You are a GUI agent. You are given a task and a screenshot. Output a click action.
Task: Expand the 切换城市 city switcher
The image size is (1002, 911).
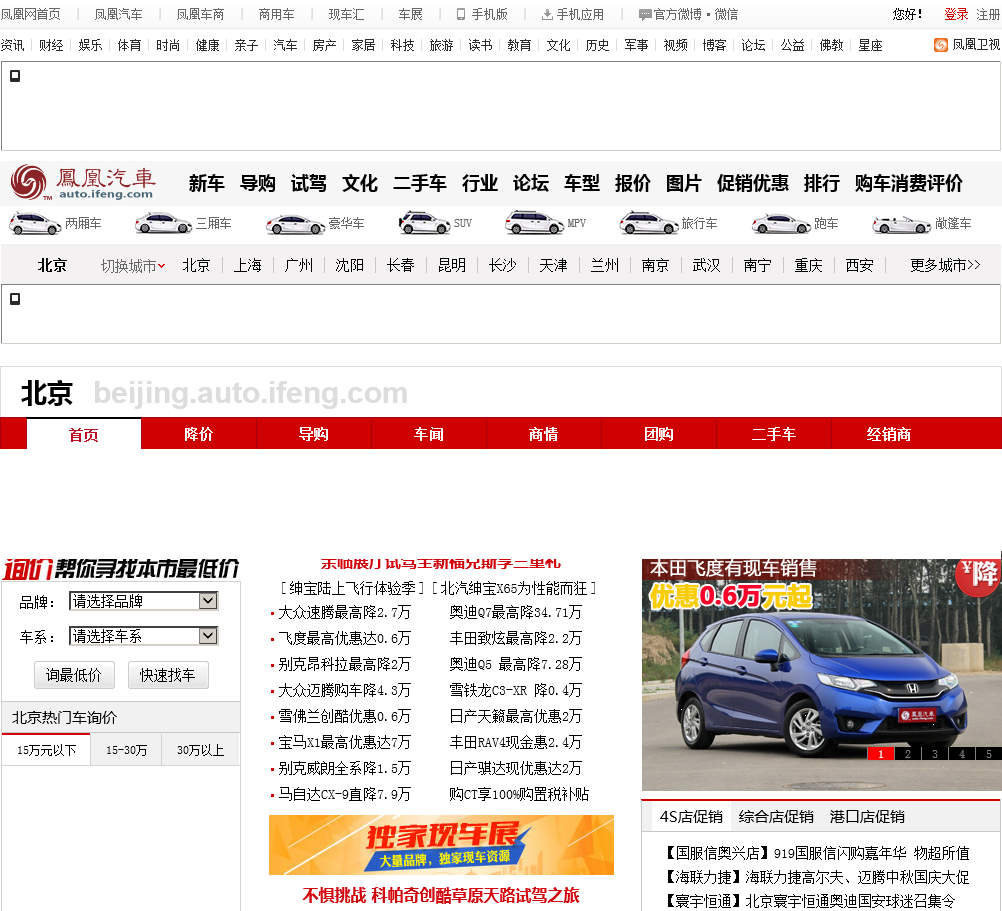[x=133, y=266]
